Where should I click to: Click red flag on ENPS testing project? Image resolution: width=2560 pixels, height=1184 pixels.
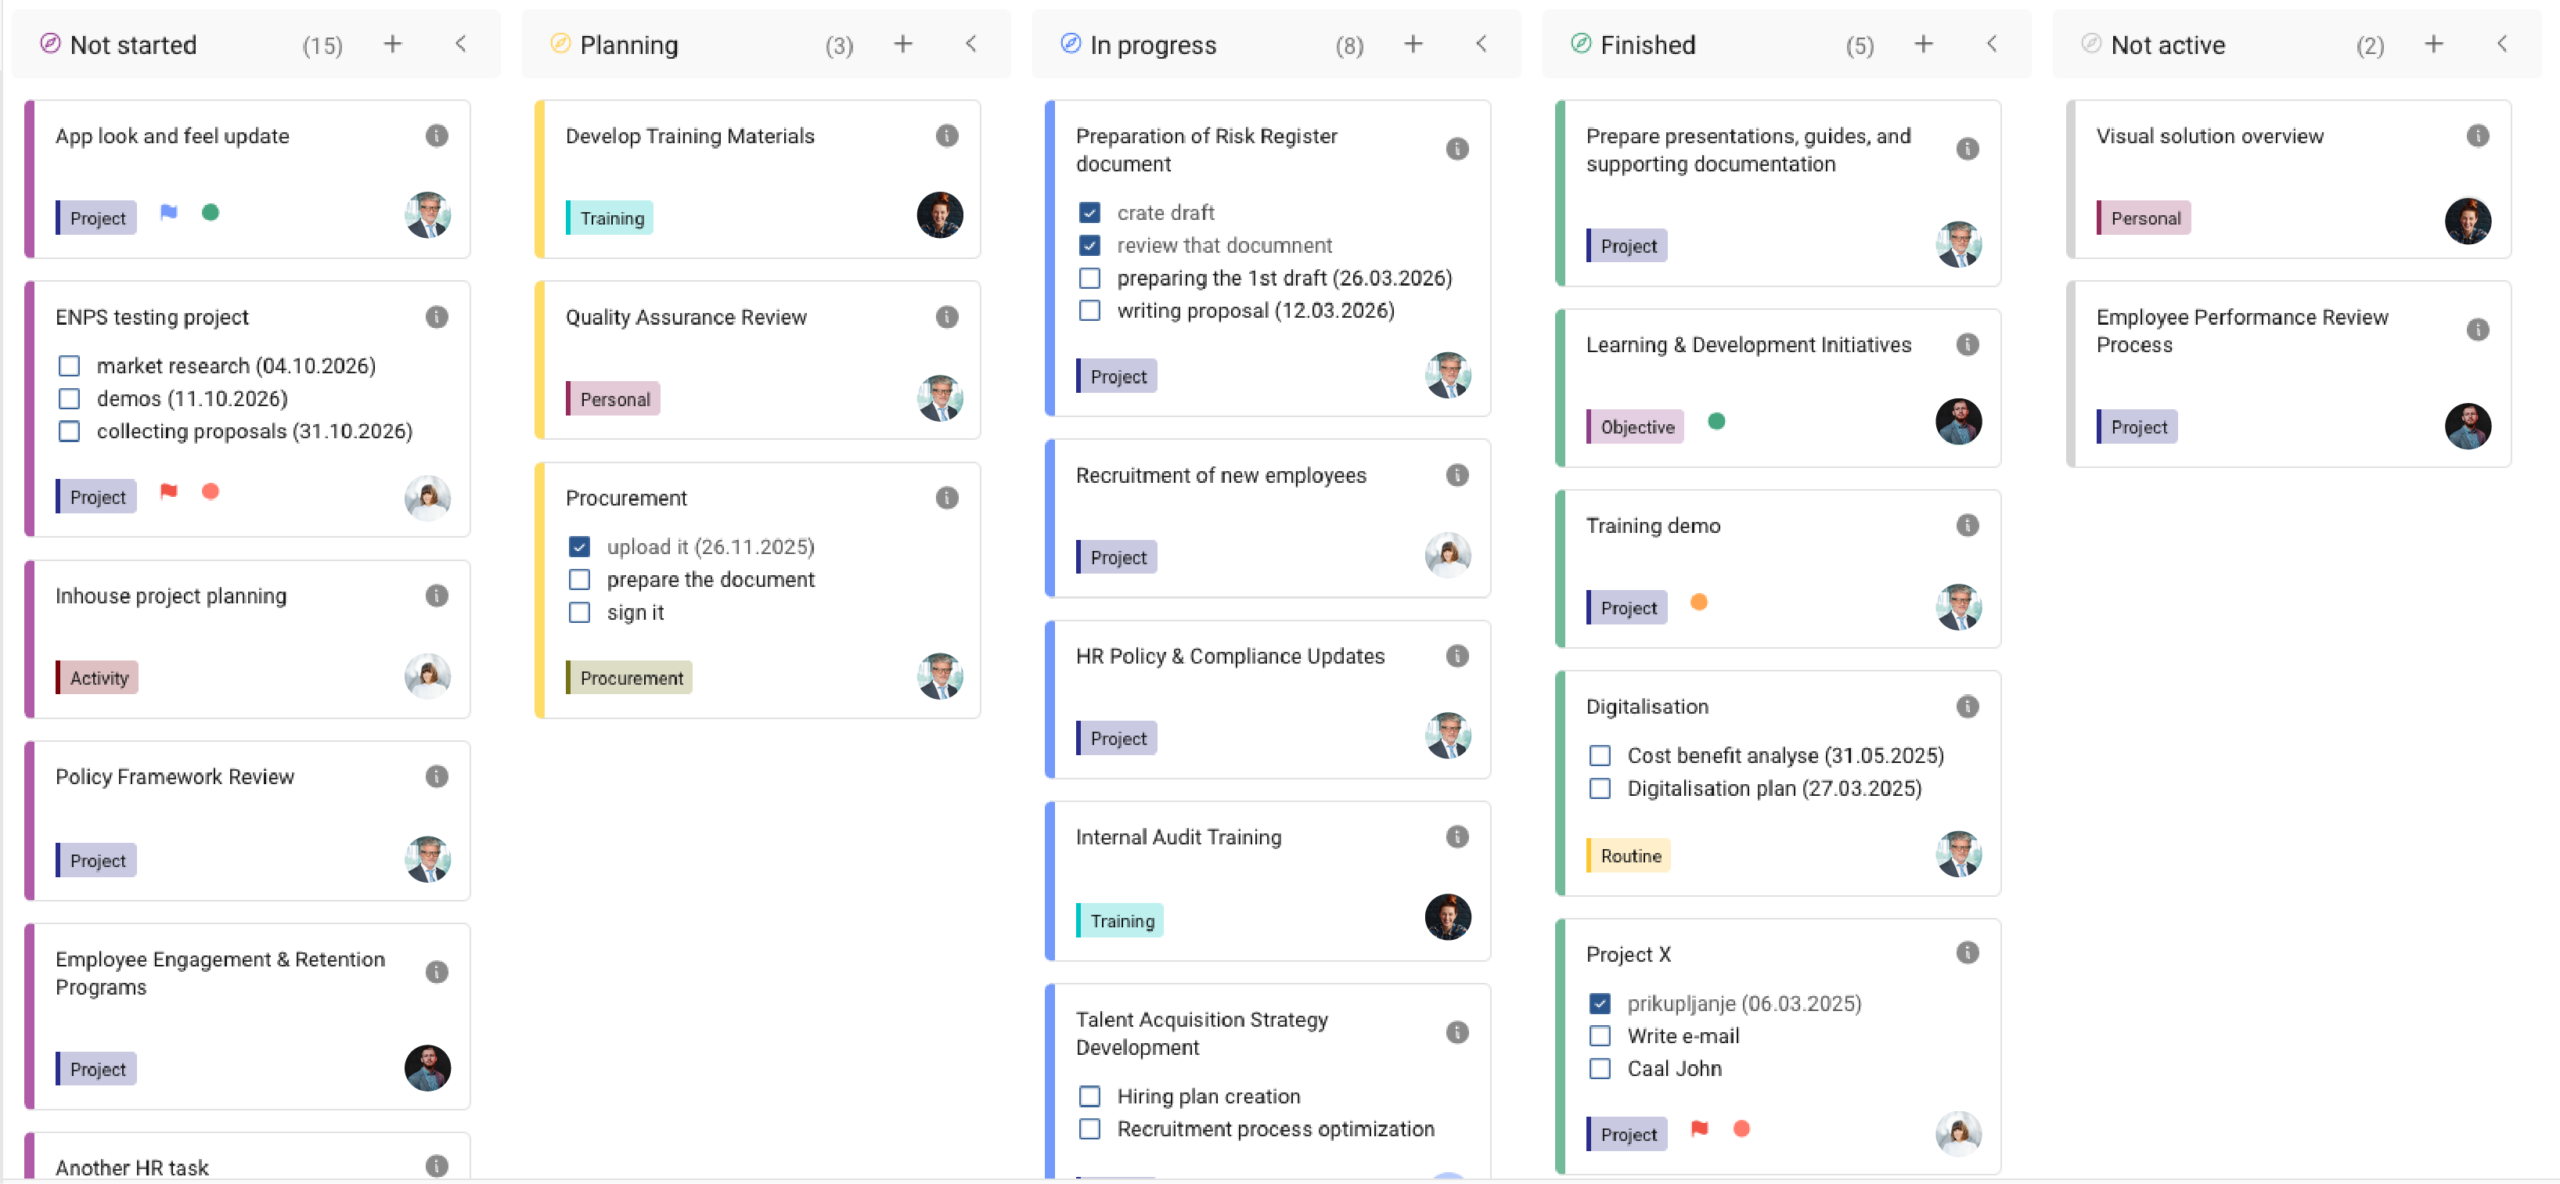(x=169, y=491)
